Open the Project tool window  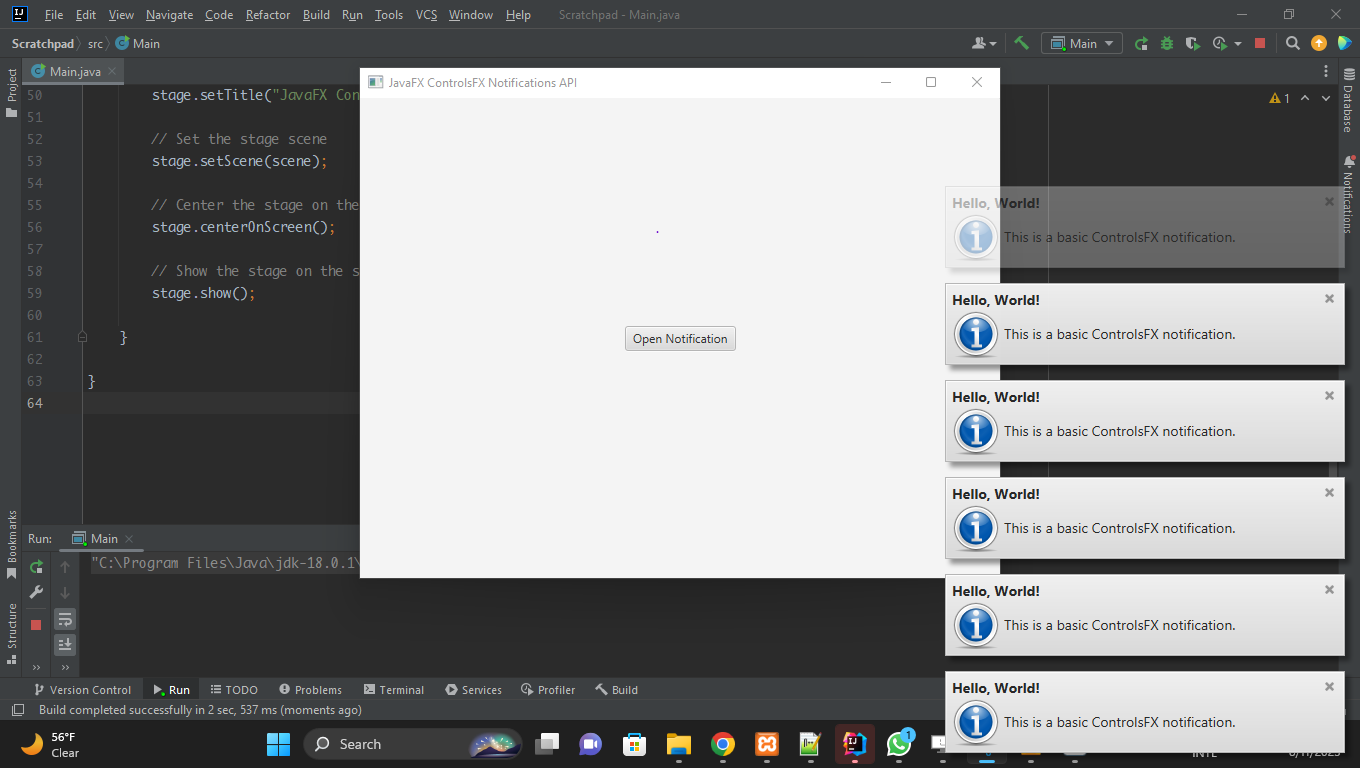[x=12, y=92]
